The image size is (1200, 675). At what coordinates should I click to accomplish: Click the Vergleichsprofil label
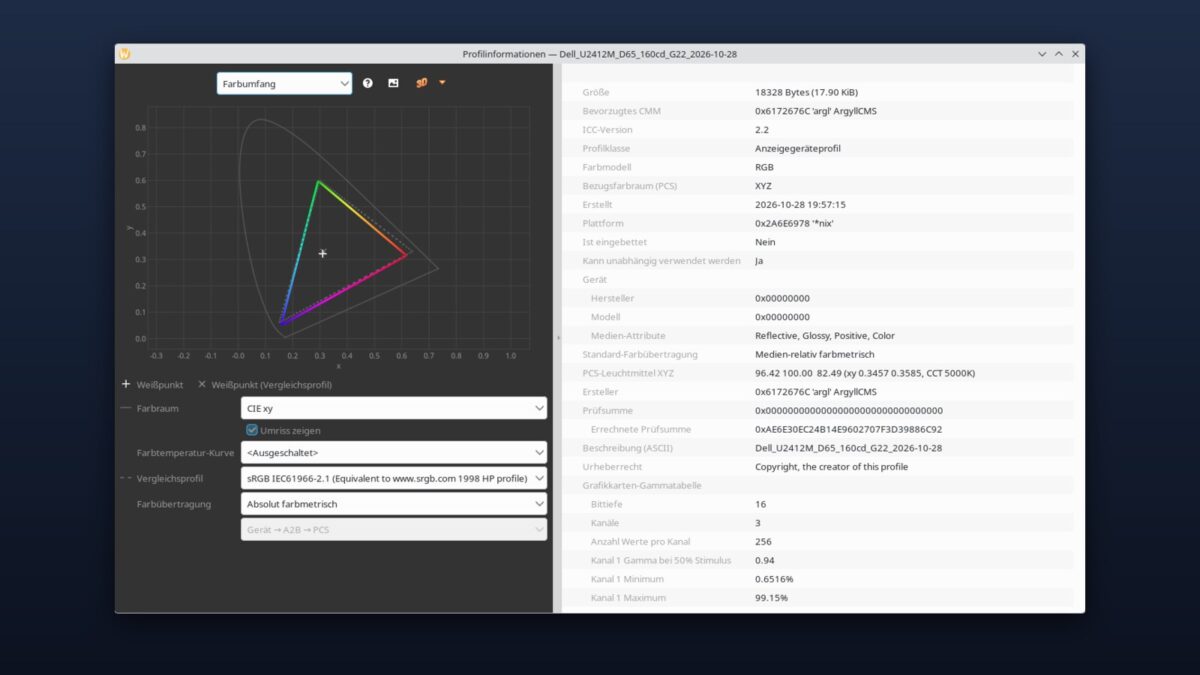(170, 478)
